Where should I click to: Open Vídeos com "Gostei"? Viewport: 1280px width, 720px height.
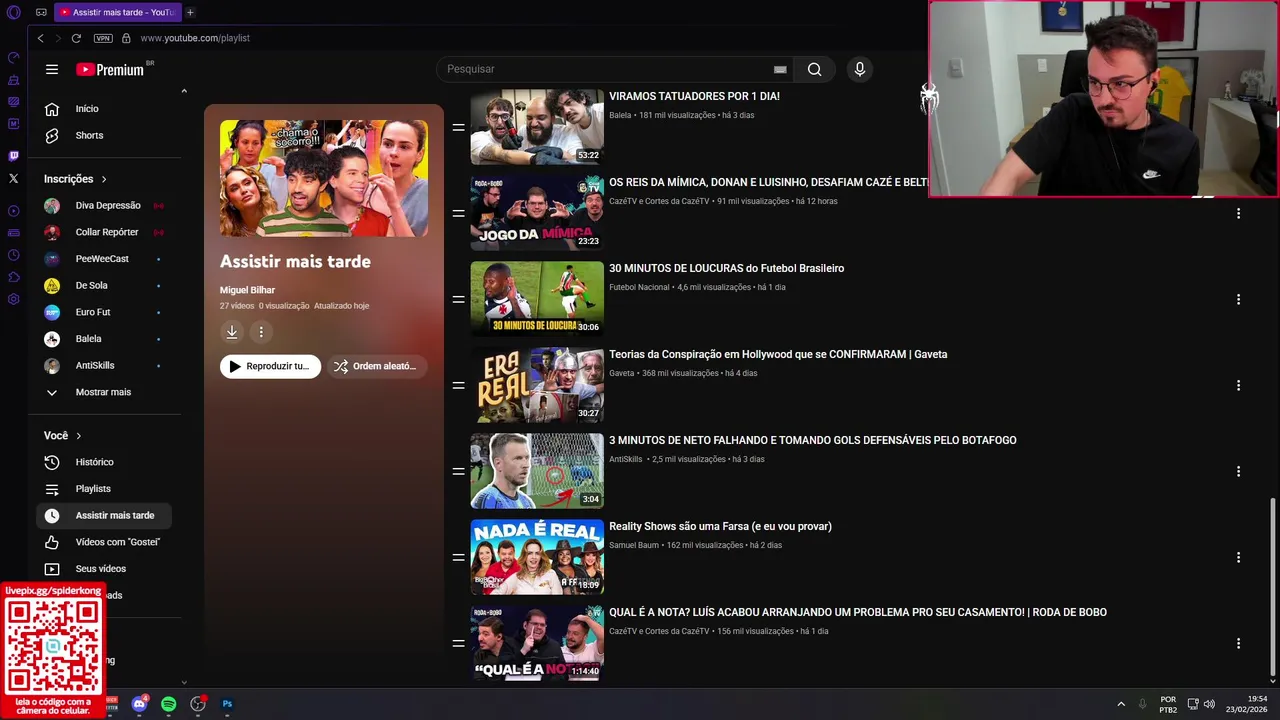[104, 542]
